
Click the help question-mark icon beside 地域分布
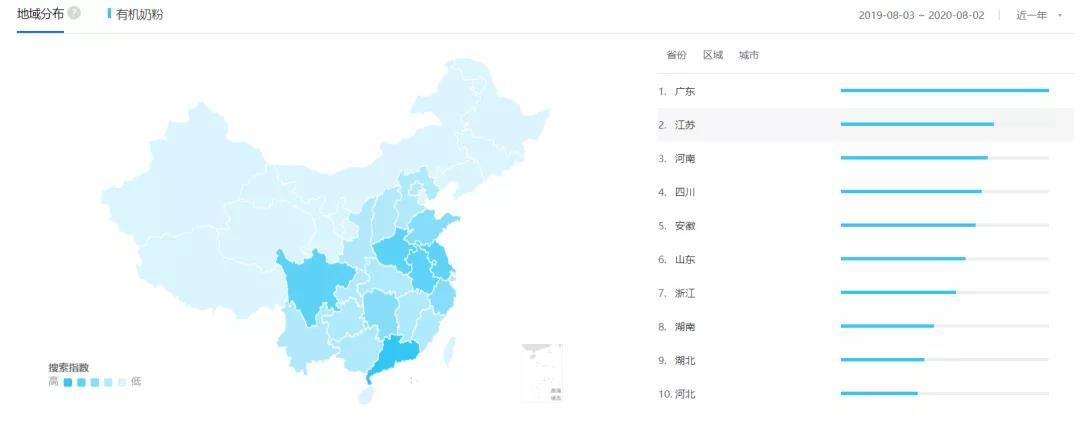pos(74,13)
